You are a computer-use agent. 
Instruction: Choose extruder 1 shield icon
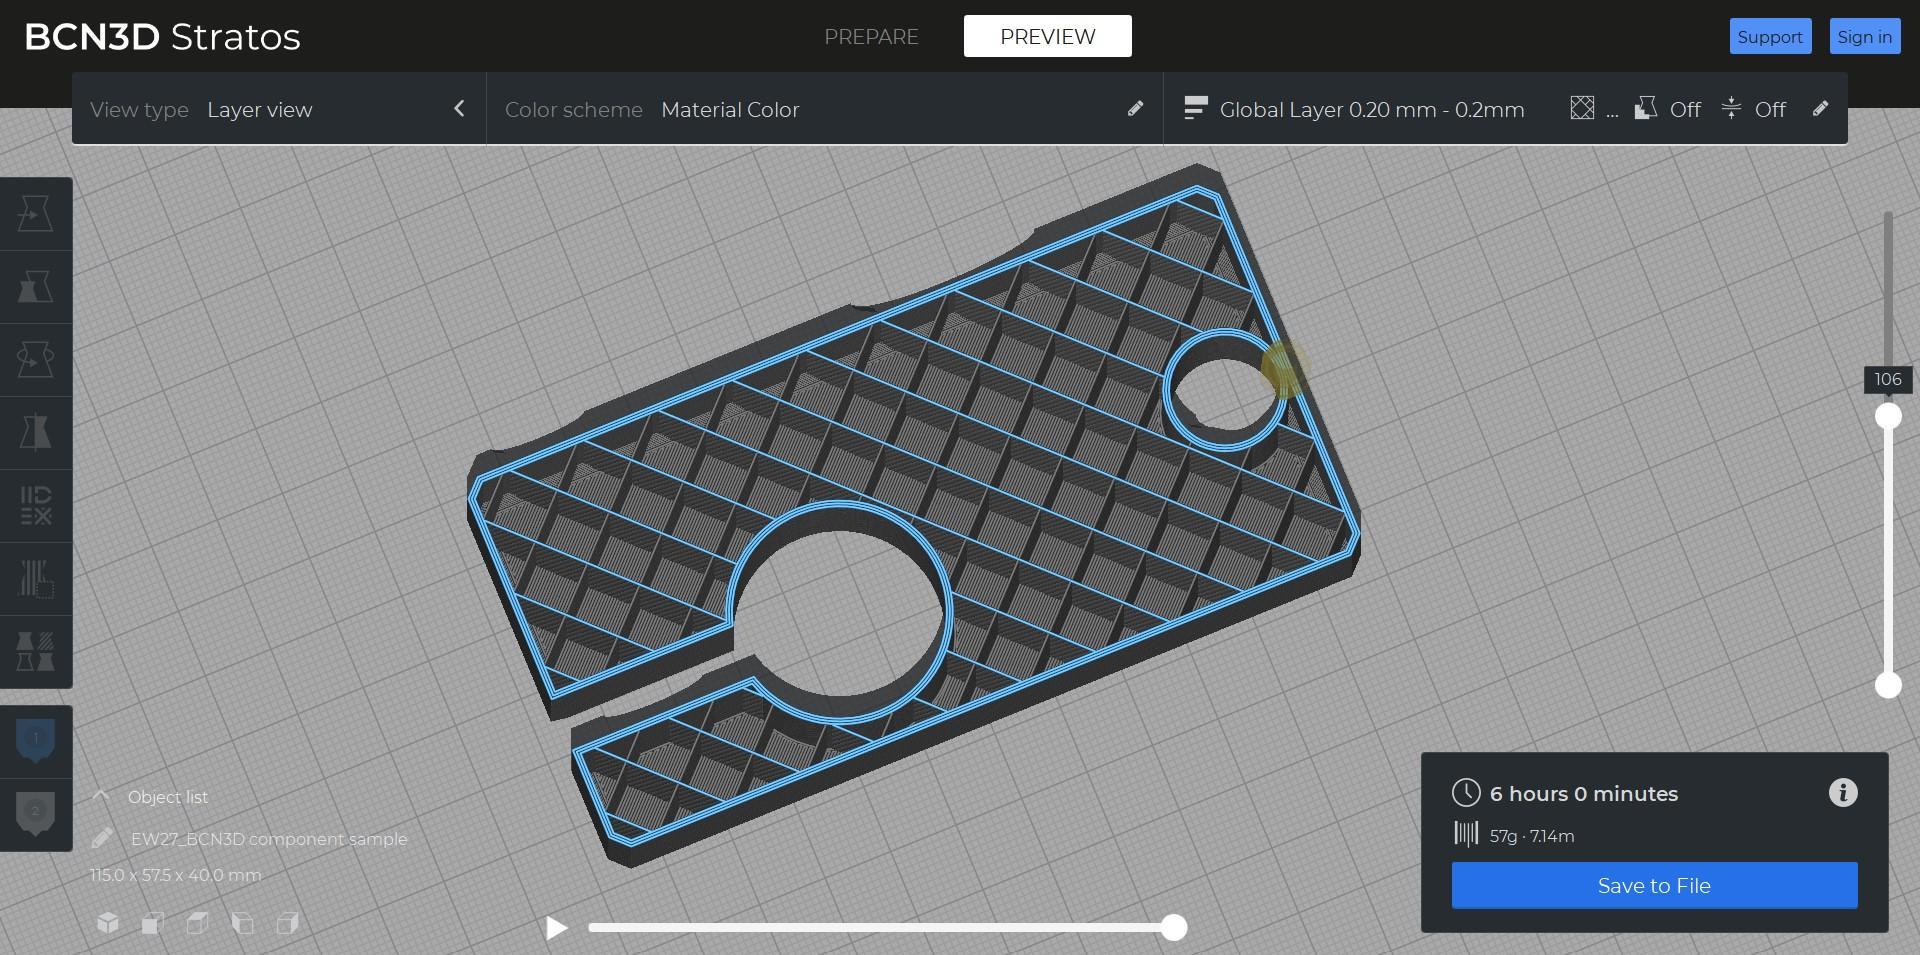36,741
